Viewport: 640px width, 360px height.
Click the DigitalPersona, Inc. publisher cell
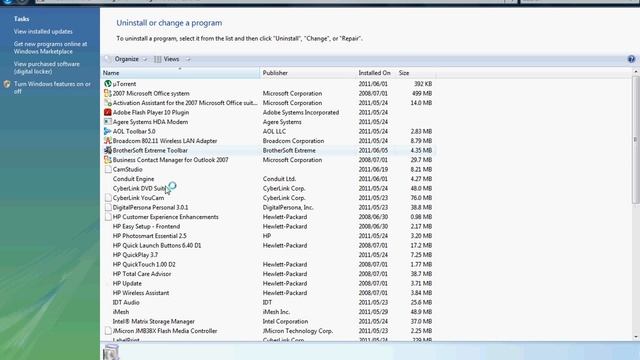pyautogui.click(x=288, y=207)
